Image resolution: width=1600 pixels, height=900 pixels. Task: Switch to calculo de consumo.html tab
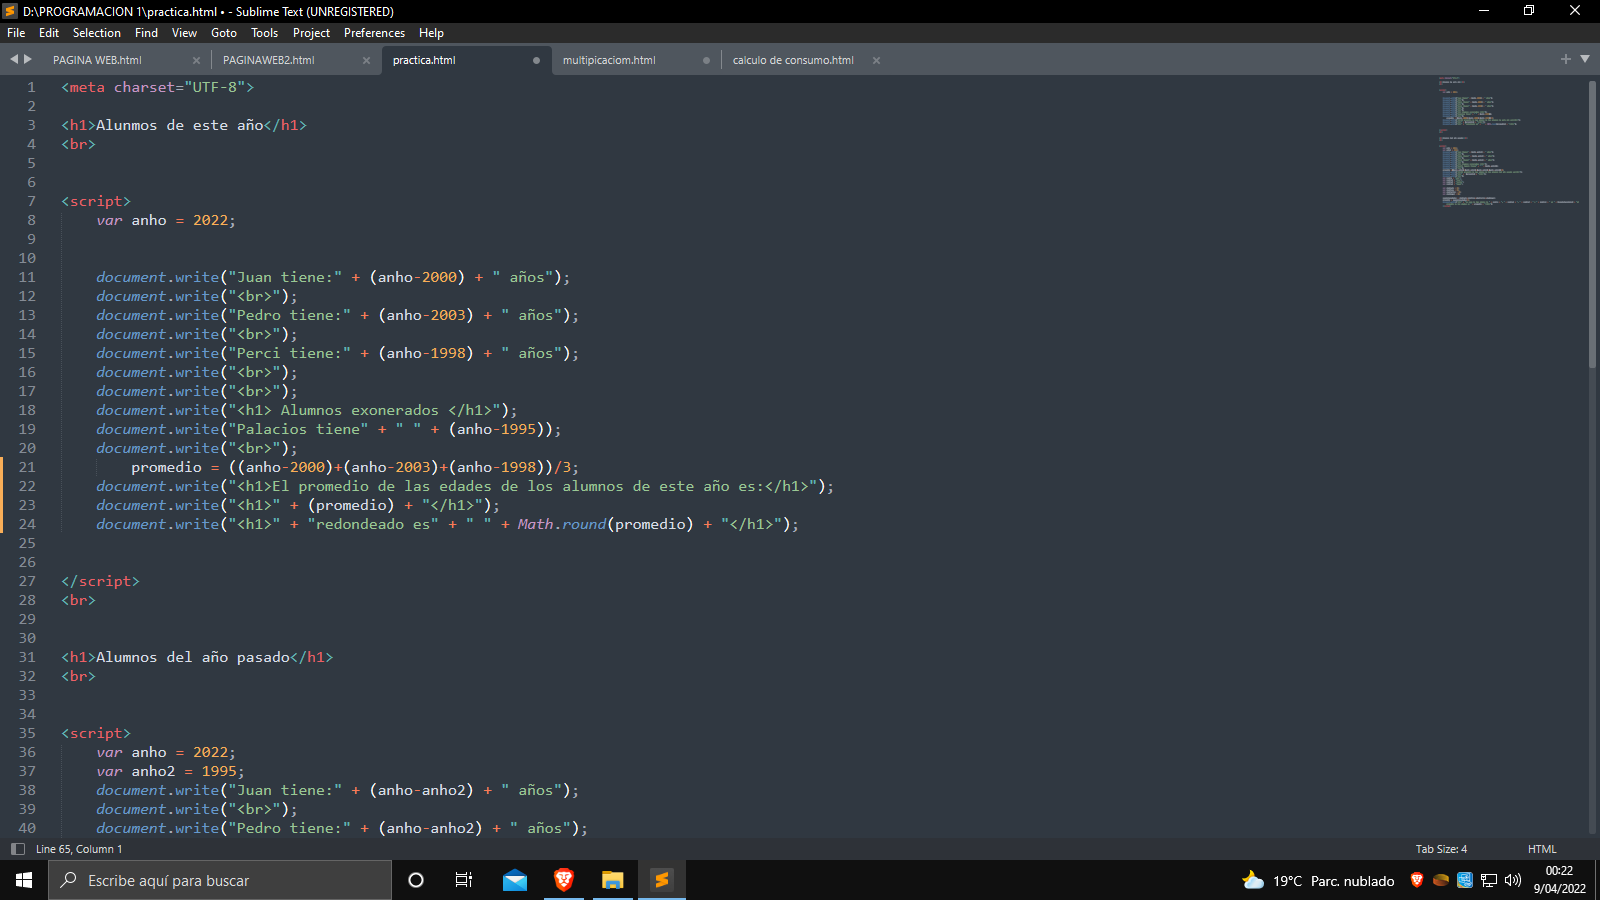point(793,60)
